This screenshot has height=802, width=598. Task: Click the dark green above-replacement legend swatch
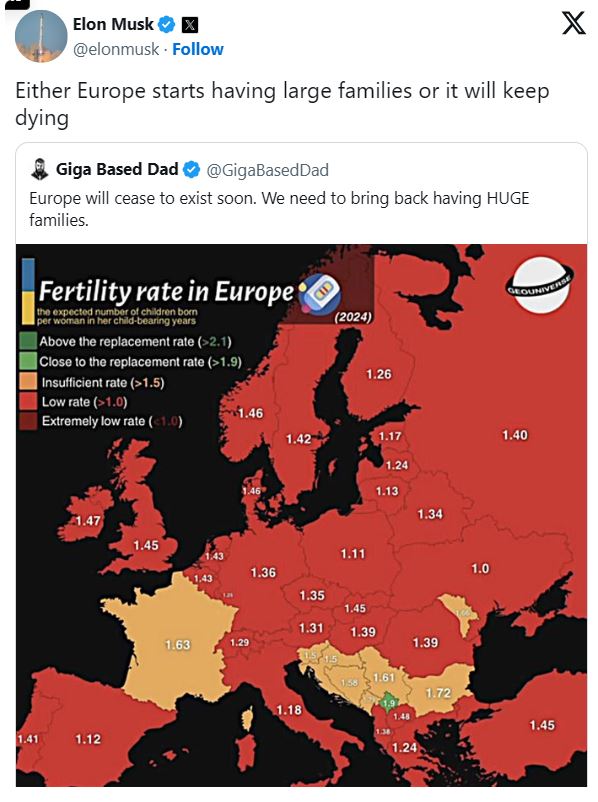click(28, 341)
